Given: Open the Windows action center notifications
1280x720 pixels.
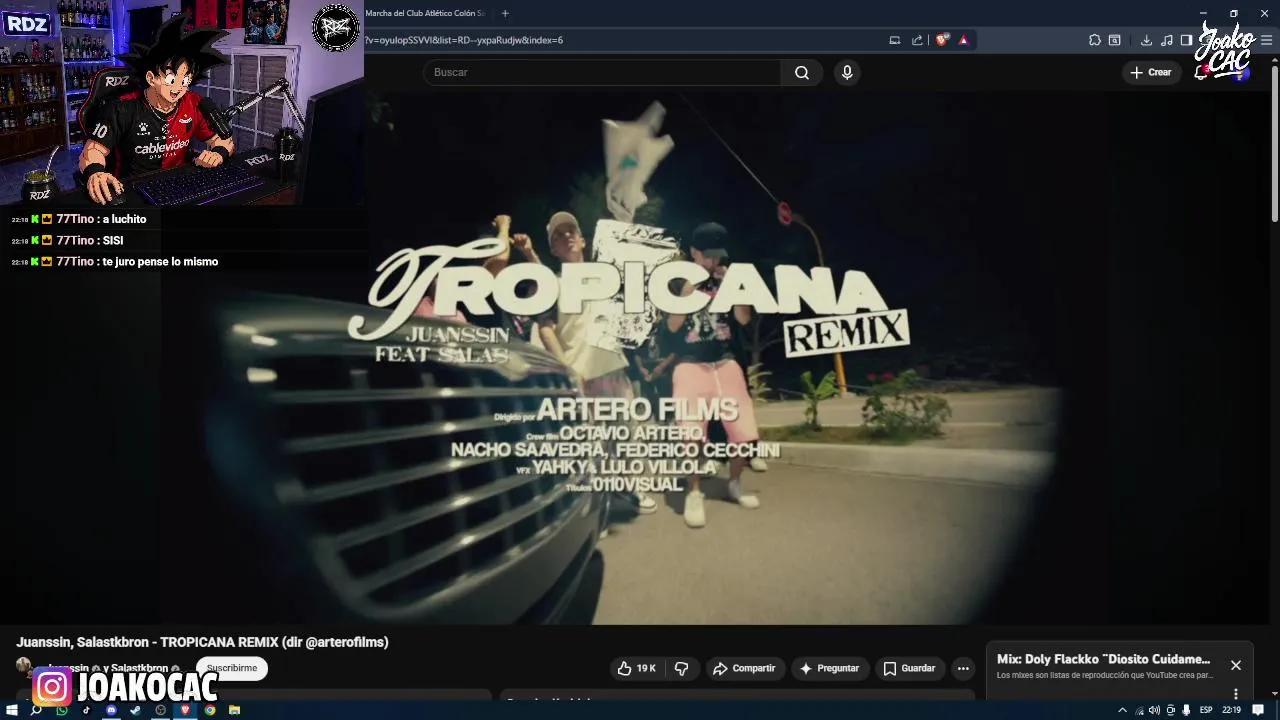Looking at the screenshot, I should point(1258,710).
